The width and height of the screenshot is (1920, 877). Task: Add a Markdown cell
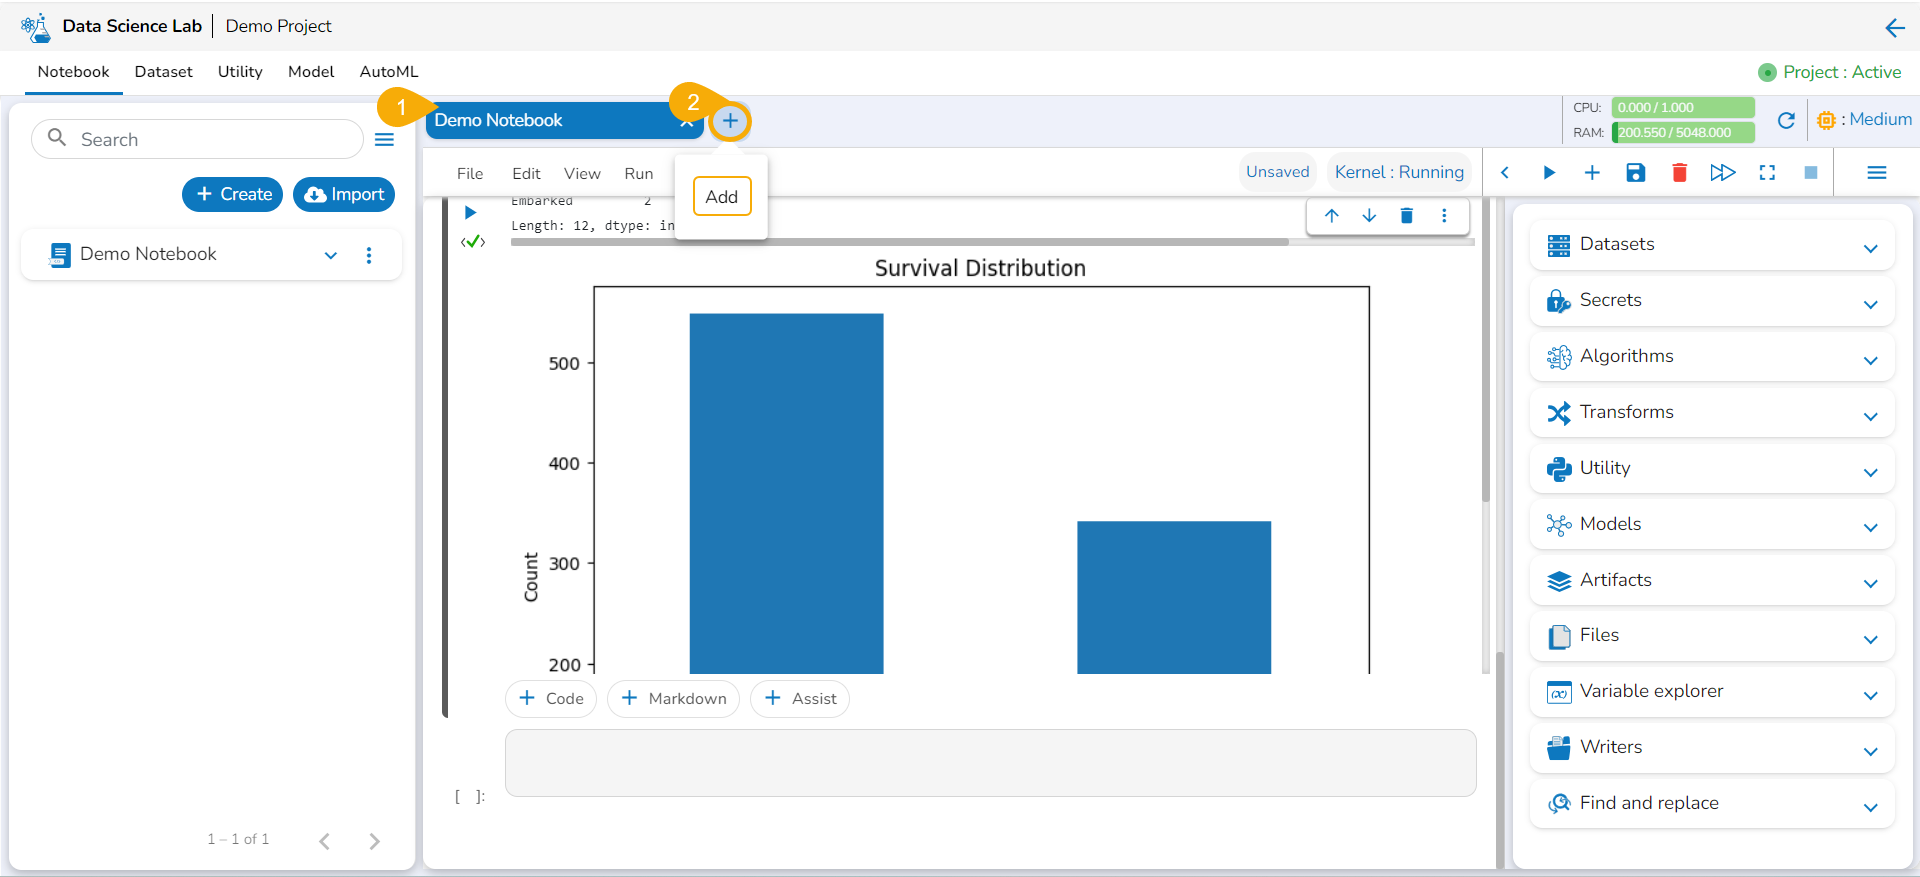(x=673, y=699)
